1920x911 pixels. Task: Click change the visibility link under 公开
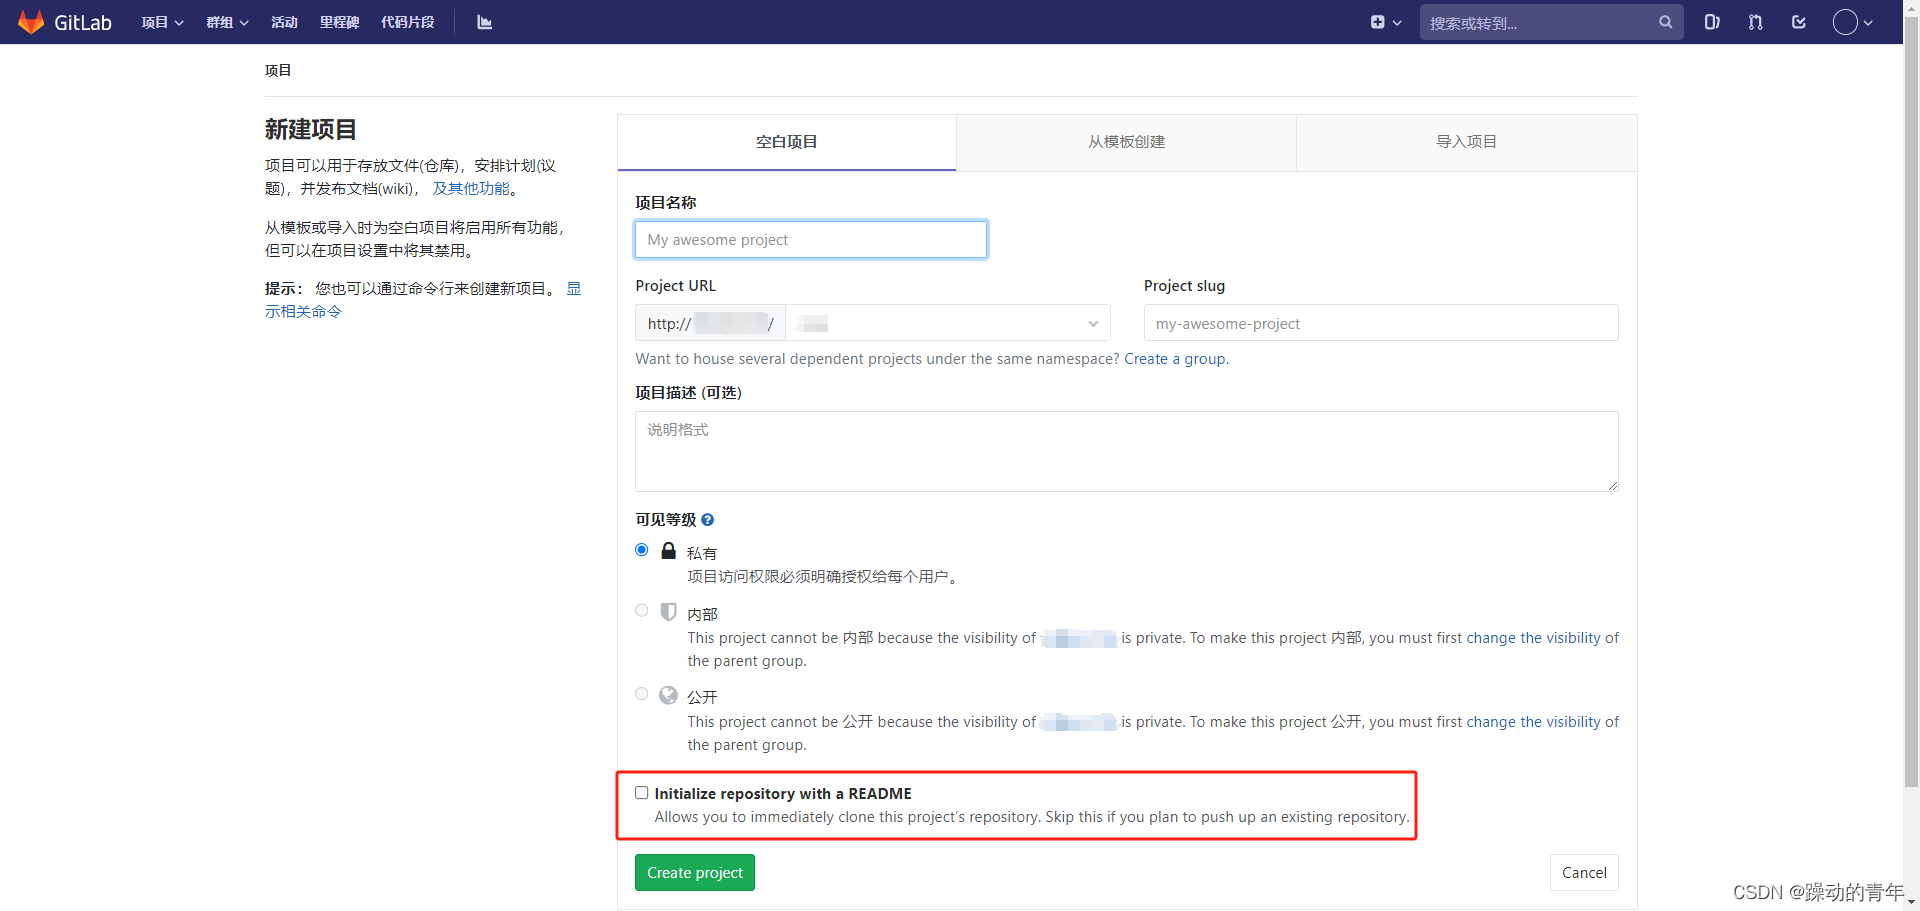tap(1543, 722)
